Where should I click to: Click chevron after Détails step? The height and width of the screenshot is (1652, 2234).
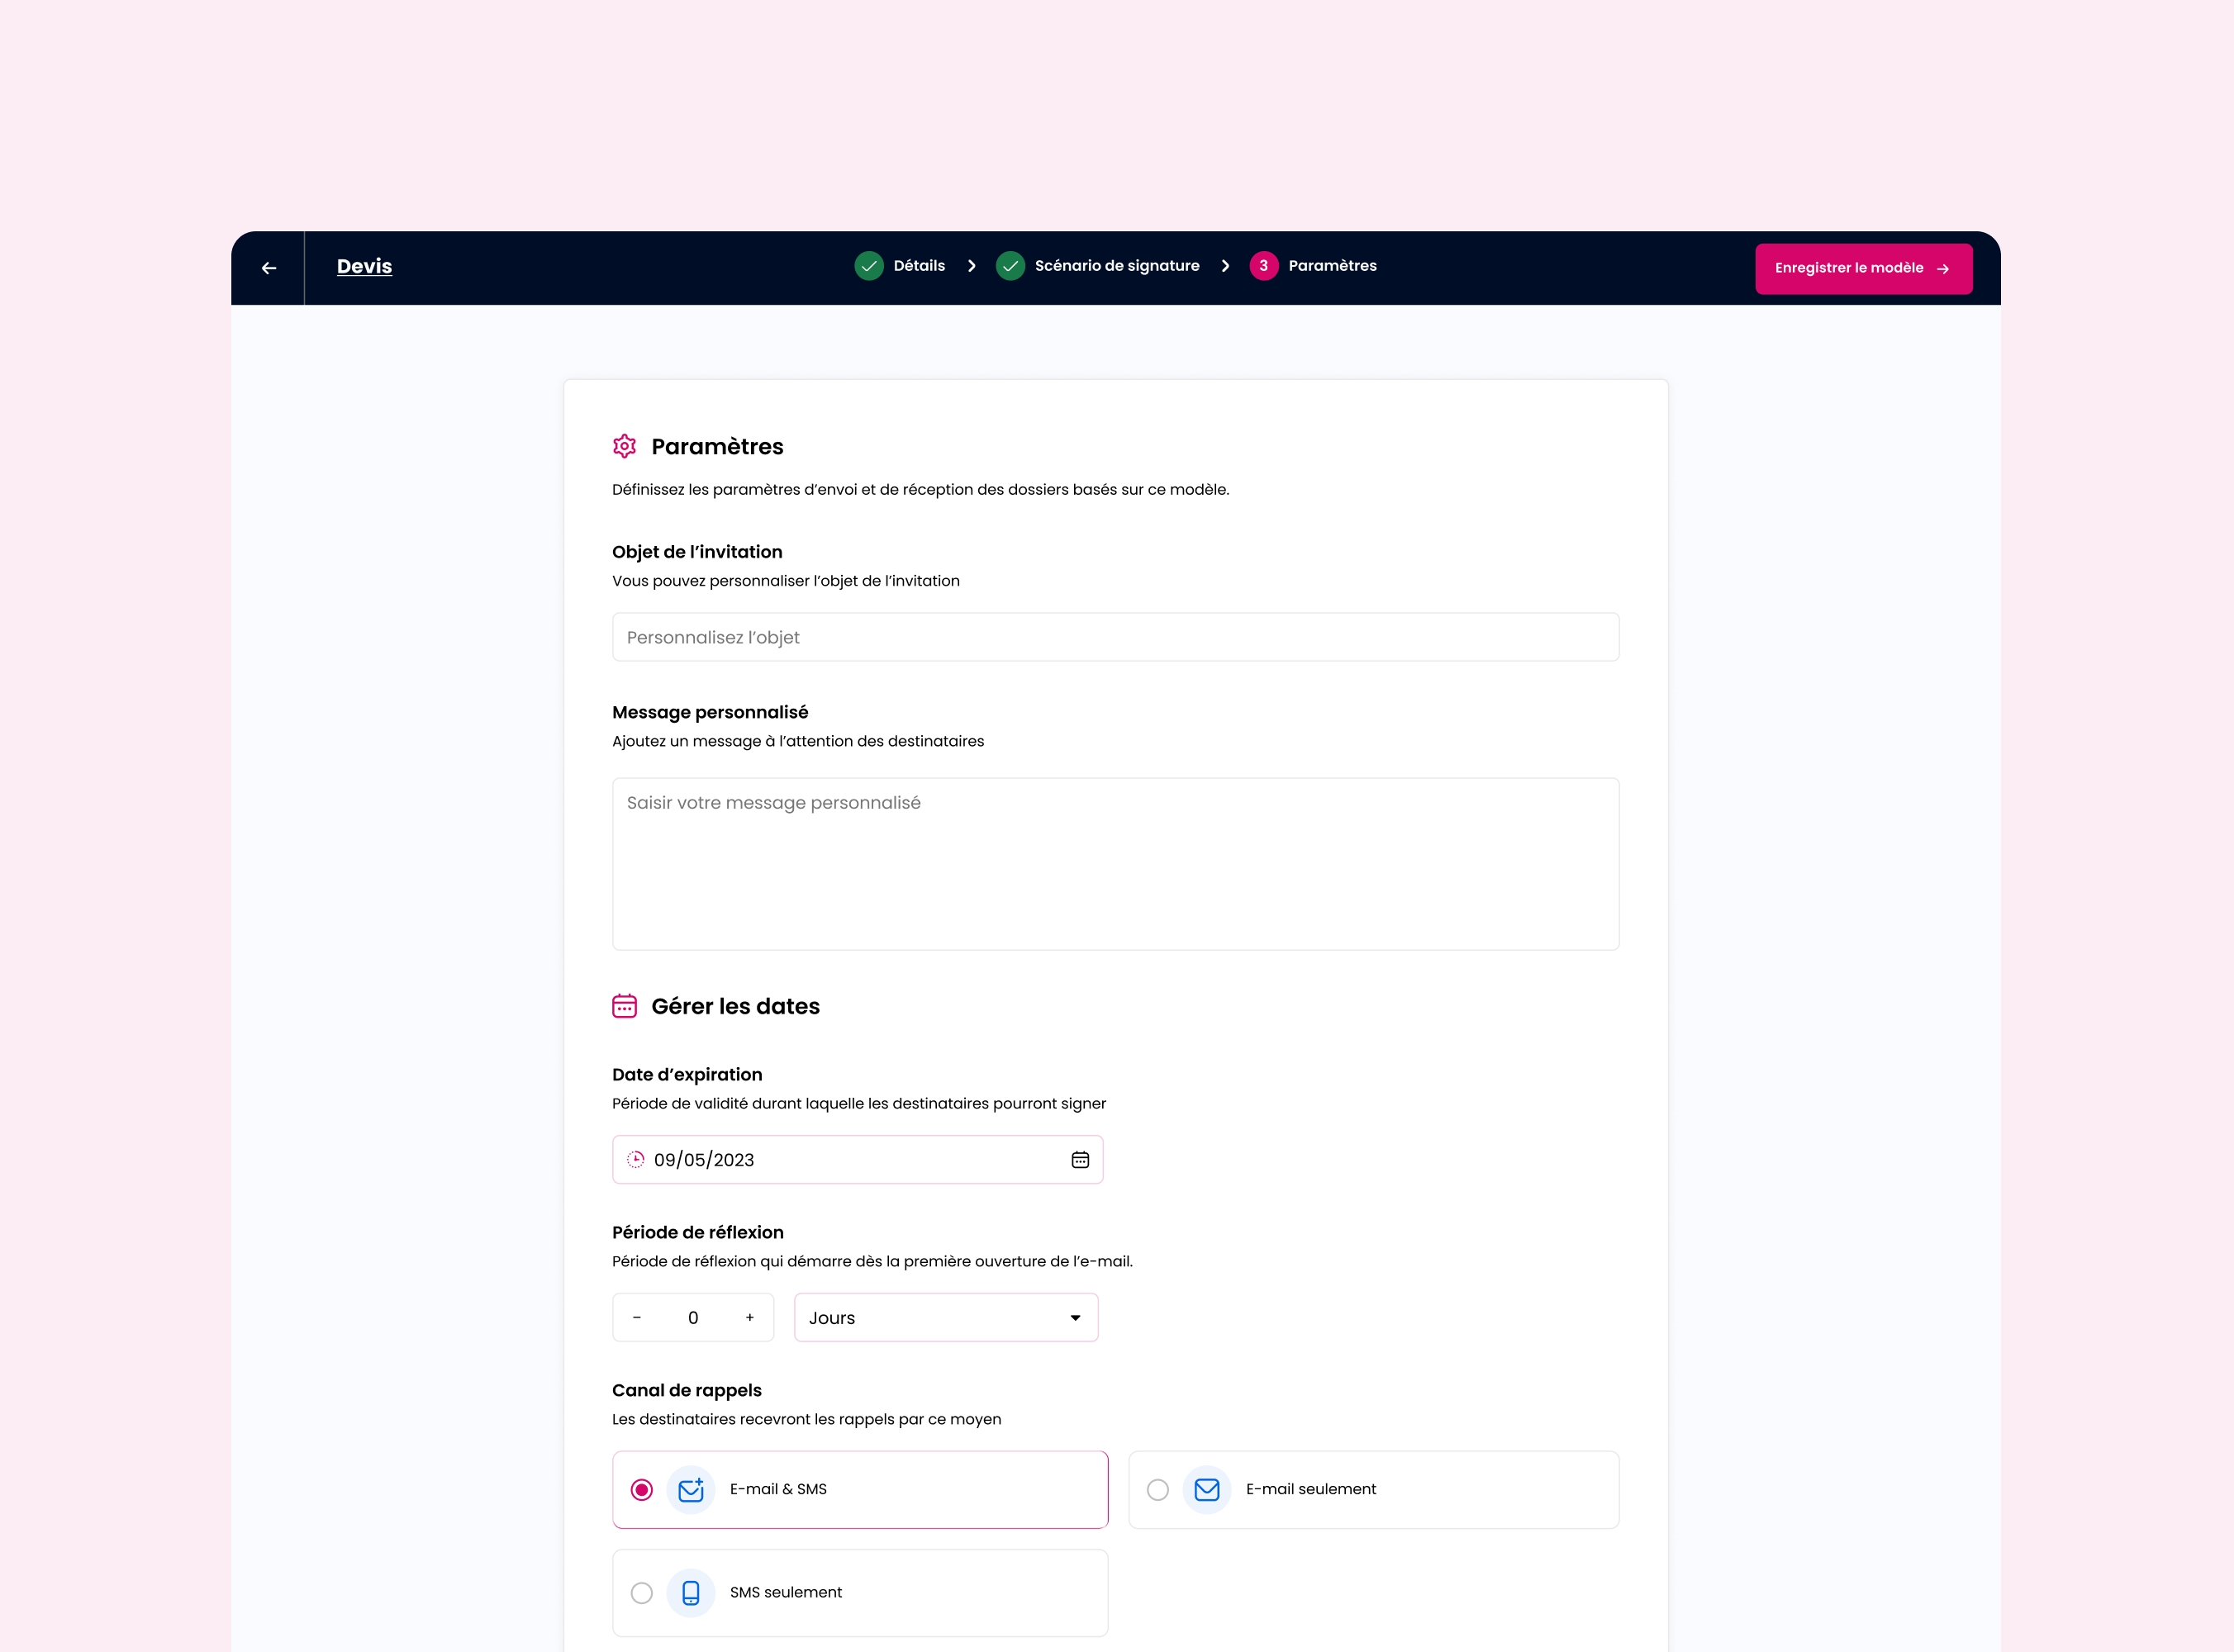point(971,266)
